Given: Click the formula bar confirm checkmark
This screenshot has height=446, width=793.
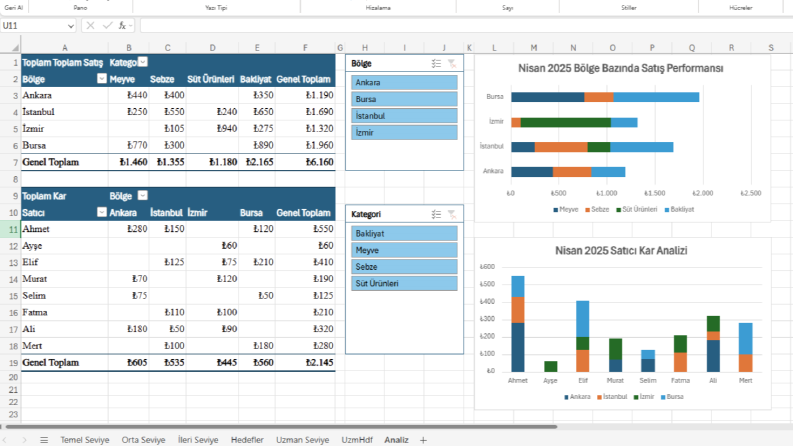Looking at the screenshot, I should pyautogui.click(x=107, y=25).
